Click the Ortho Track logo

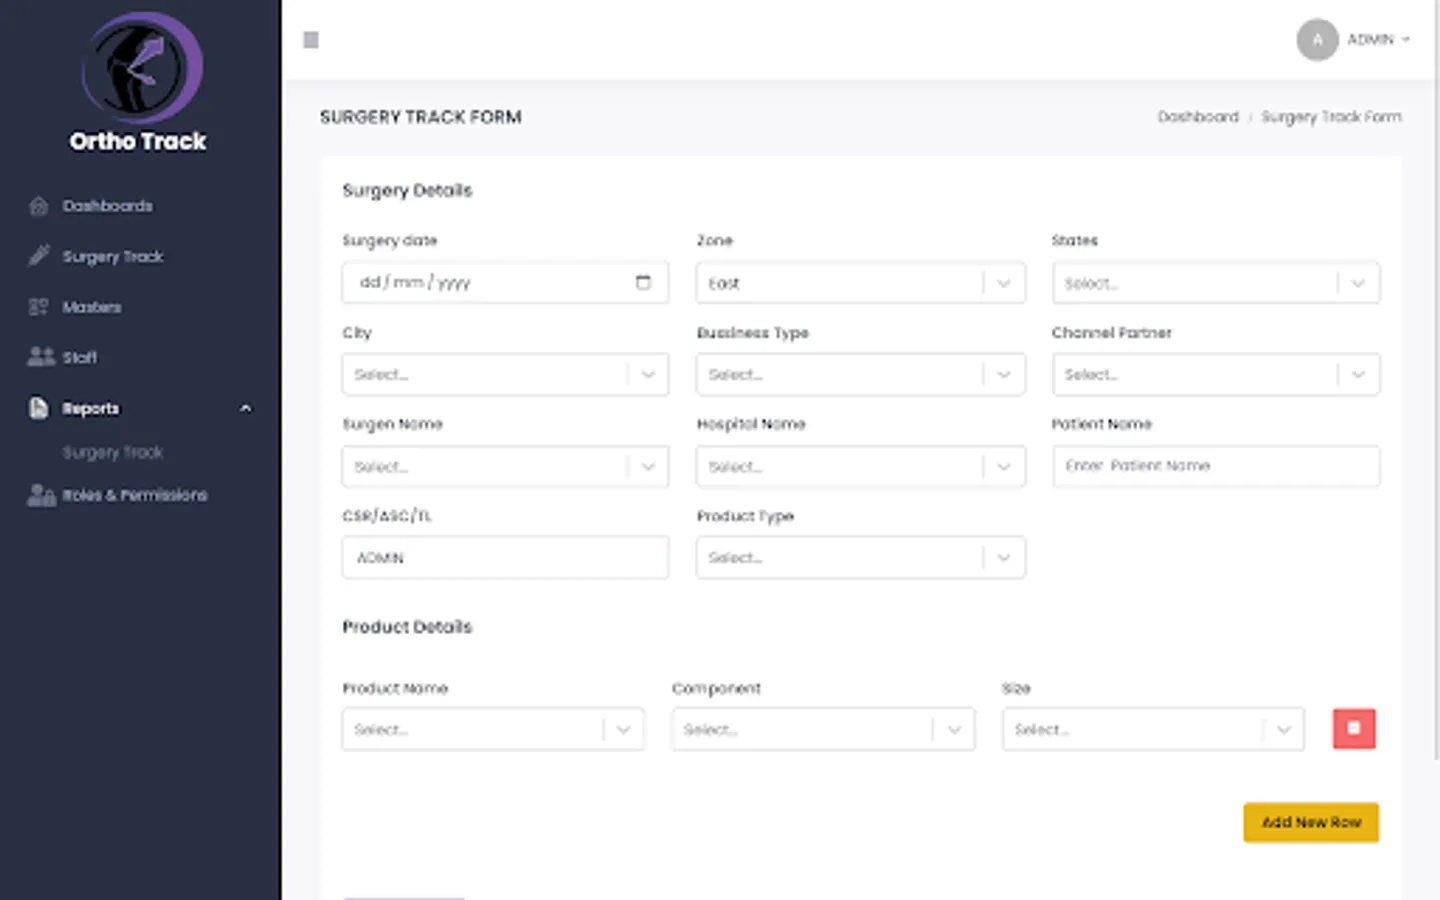(x=140, y=68)
